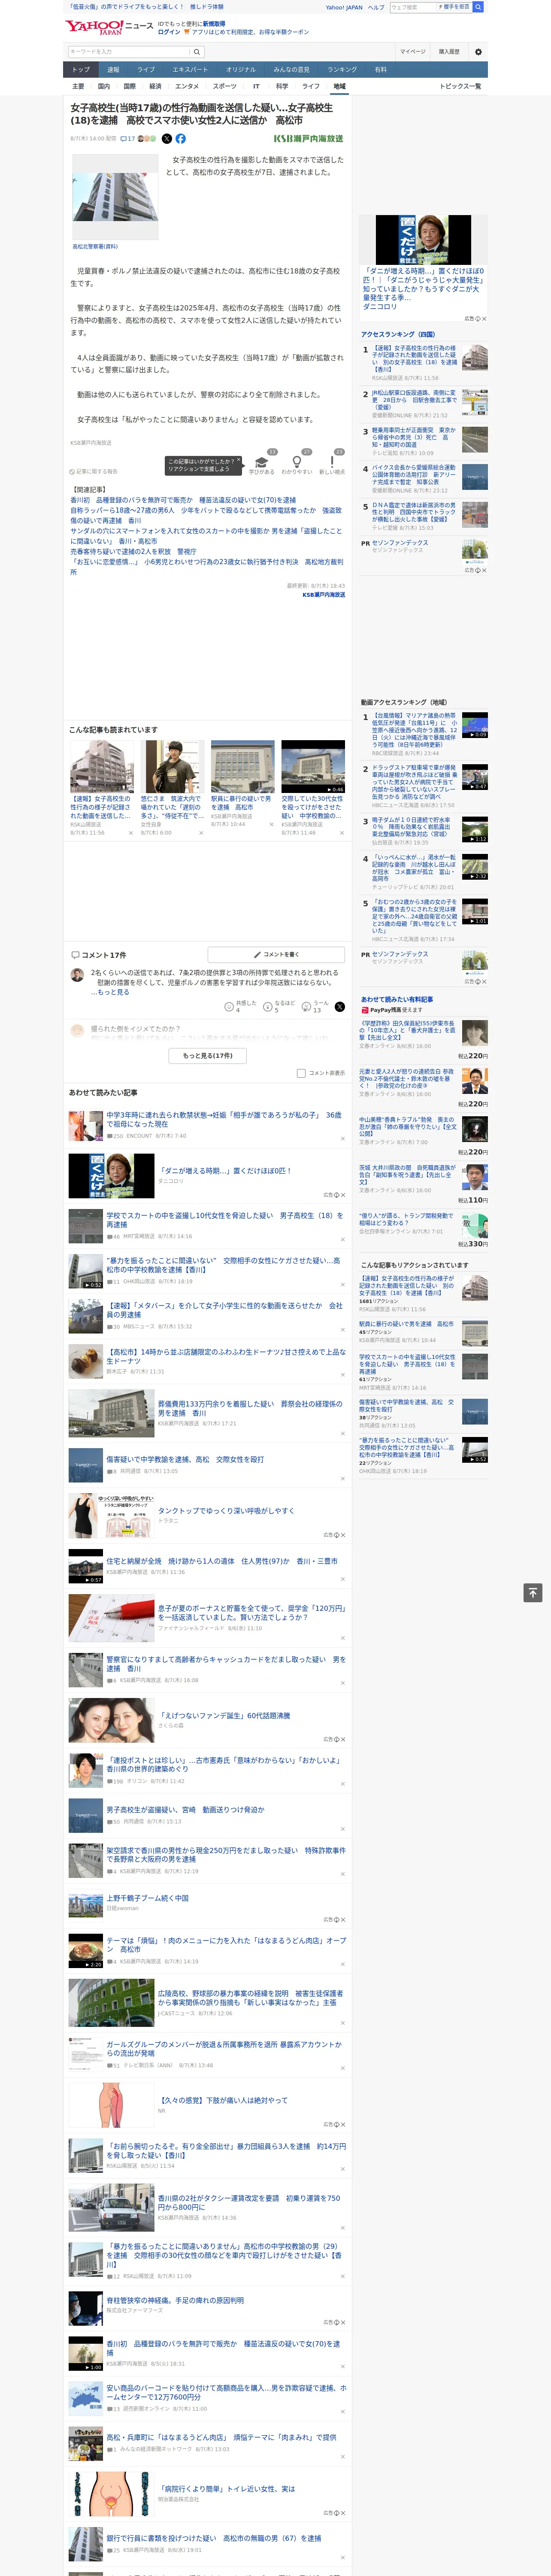The height and width of the screenshot is (2576, 551).
Task: Open access ranking item 2 about 声柏山部
Action: (415, 400)
